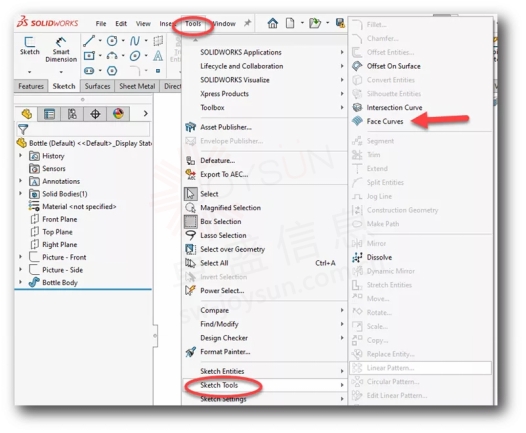The height and width of the screenshot is (433, 526).
Task: Click the Offset On Surface icon
Action: coord(357,66)
